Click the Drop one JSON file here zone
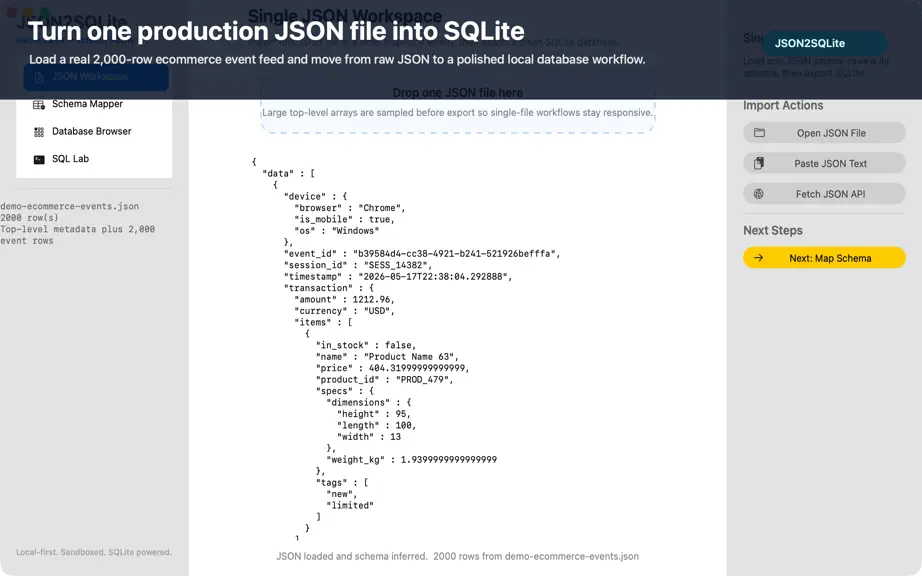922x576 pixels. coord(457,103)
